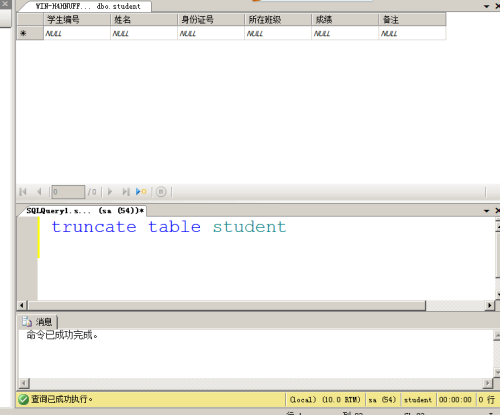Open table tab list dropdown arrow
500x415 pixels.
[486, 6]
